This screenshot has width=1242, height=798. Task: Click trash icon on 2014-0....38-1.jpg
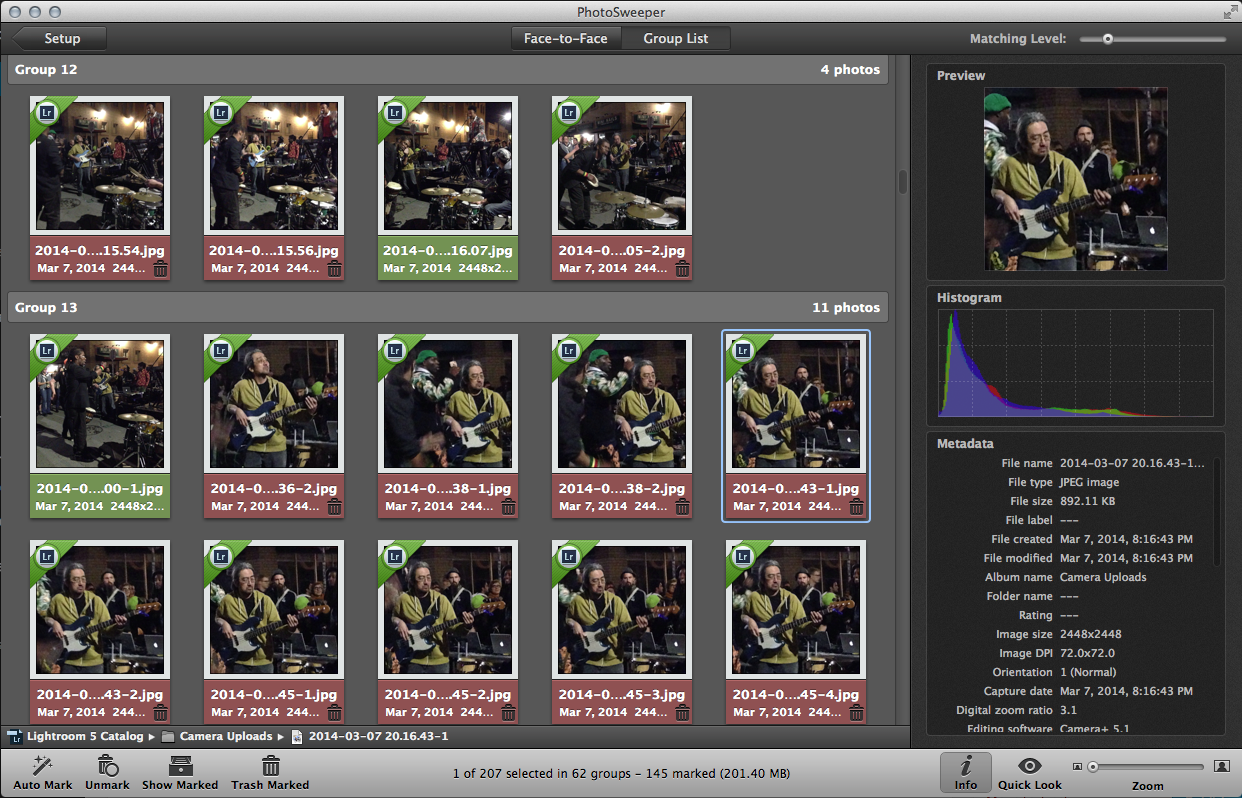508,506
